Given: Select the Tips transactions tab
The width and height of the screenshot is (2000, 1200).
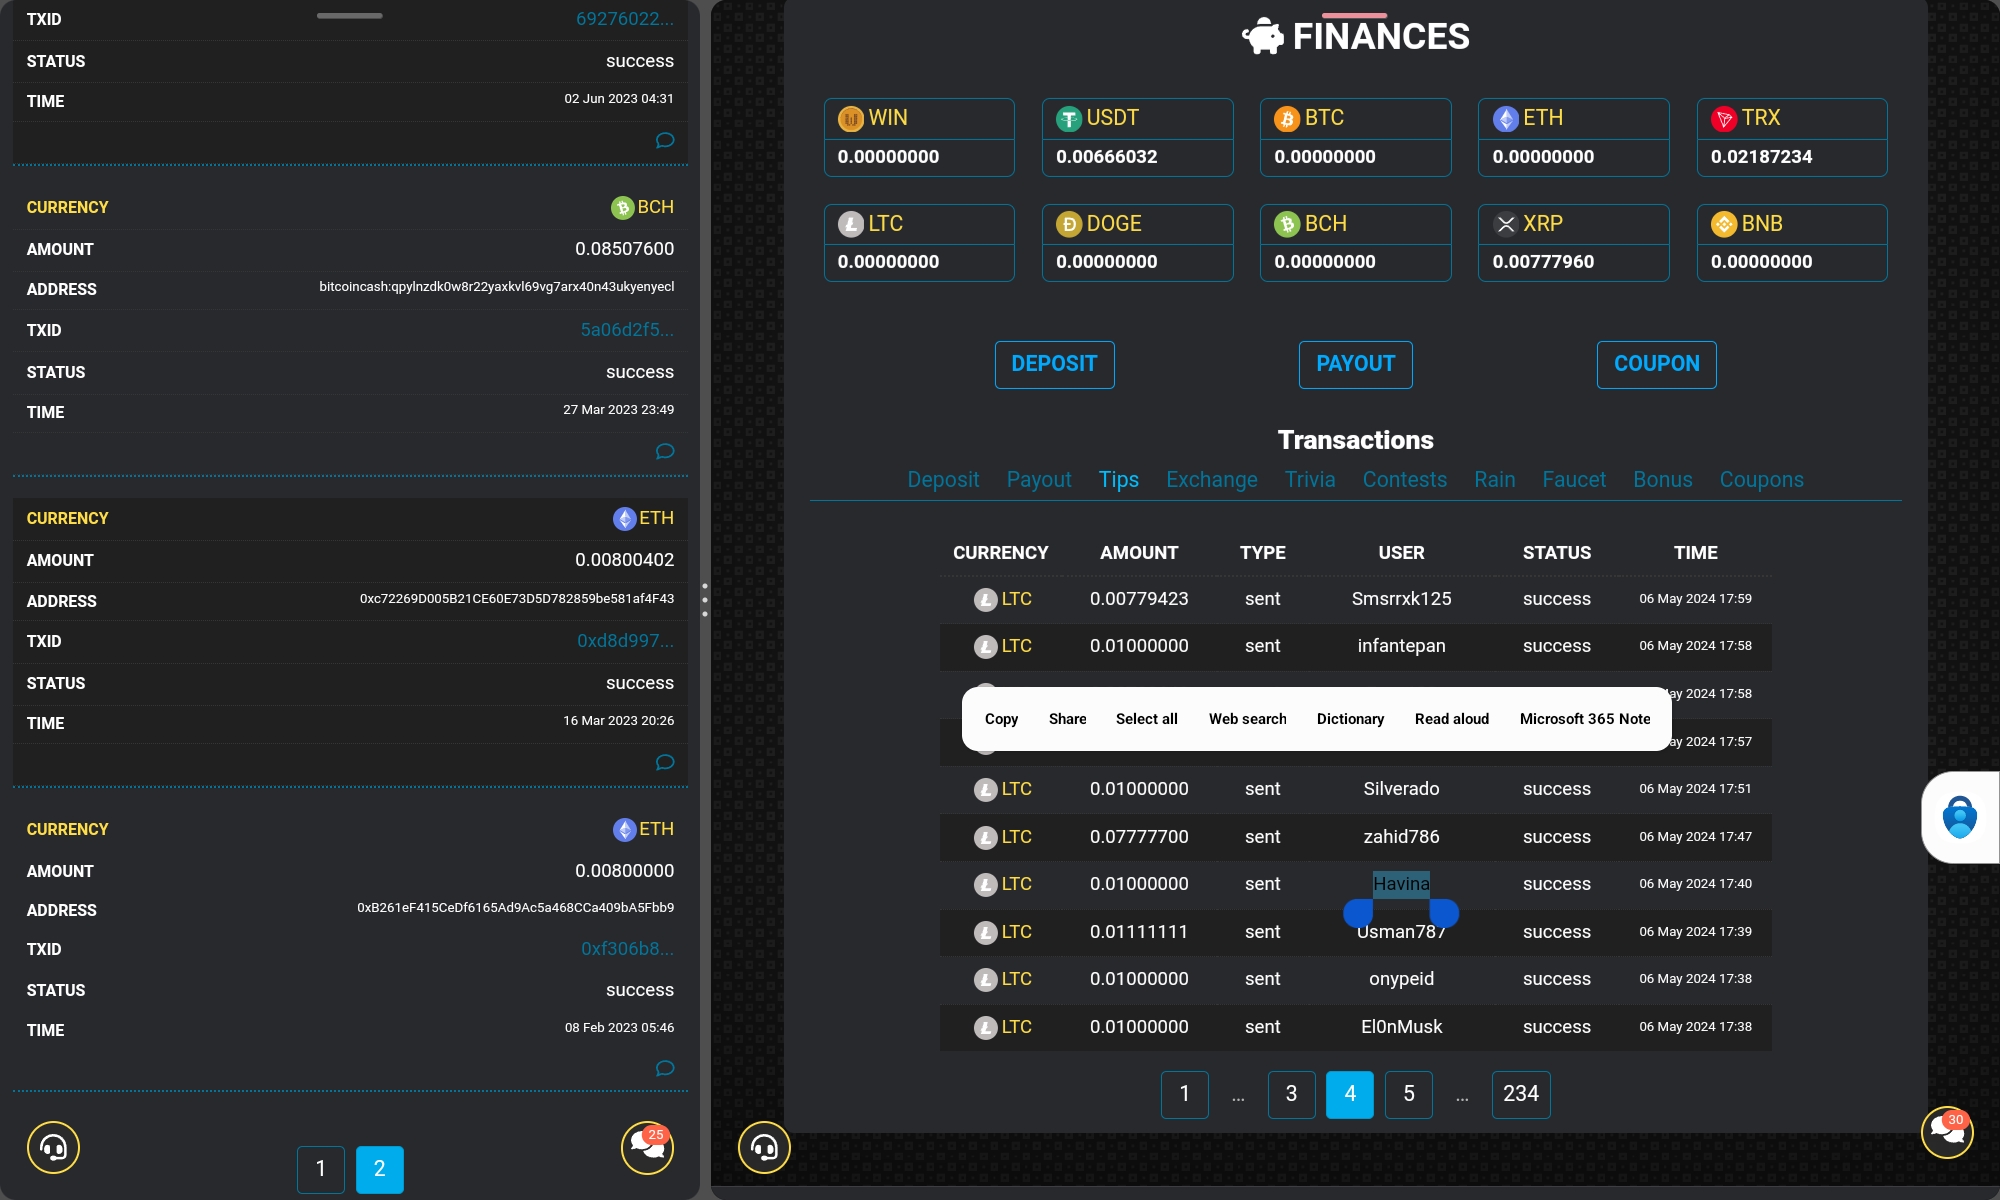Looking at the screenshot, I should pos(1119,479).
